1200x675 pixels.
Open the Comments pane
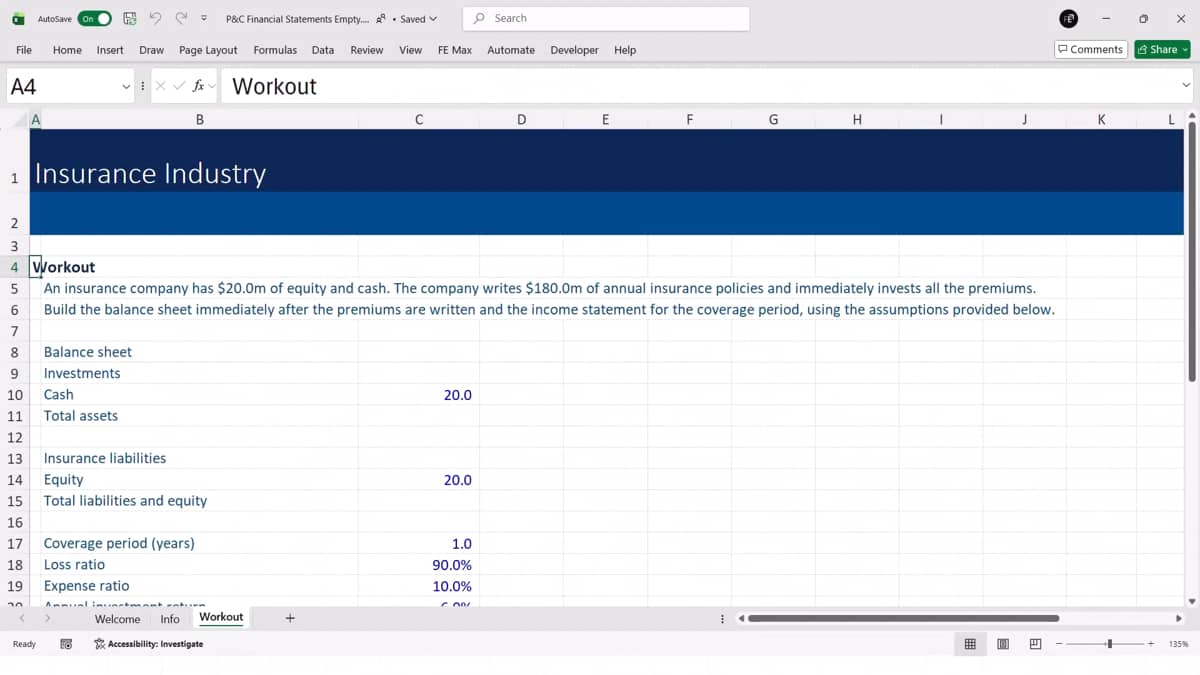[1091, 49]
